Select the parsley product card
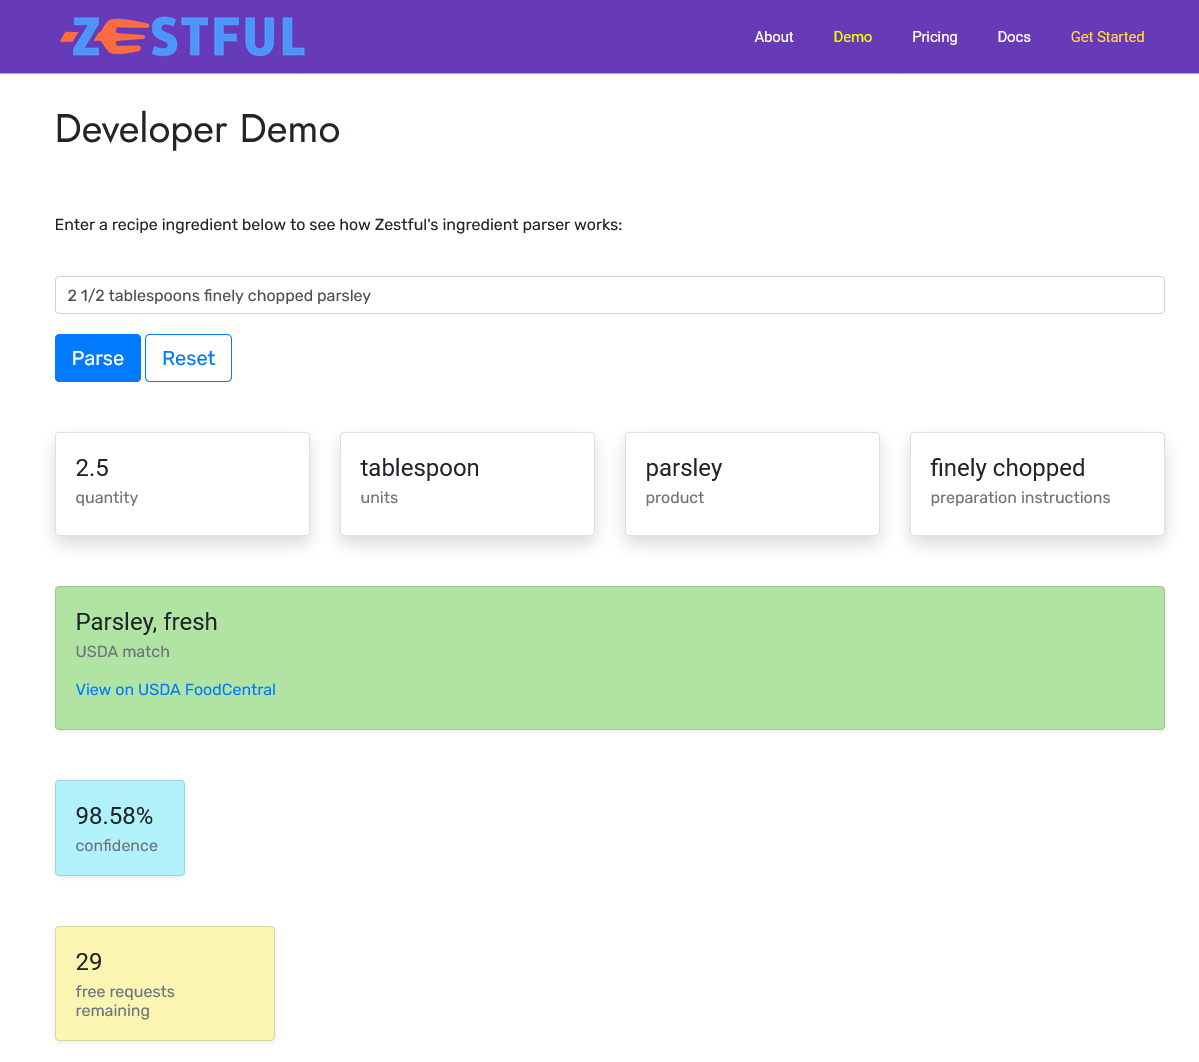The width and height of the screenshot is (1199, 1062). [752, 484]
